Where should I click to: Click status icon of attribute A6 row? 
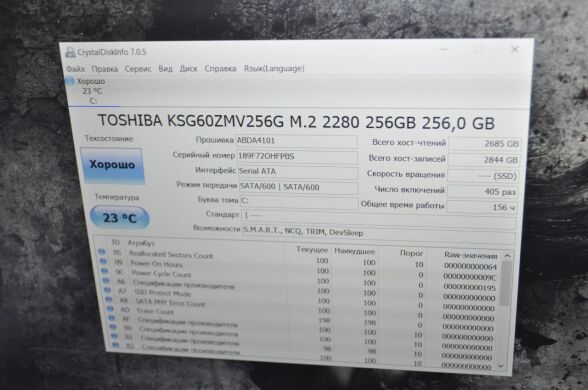pyautogui.click(x=106, y=280)
